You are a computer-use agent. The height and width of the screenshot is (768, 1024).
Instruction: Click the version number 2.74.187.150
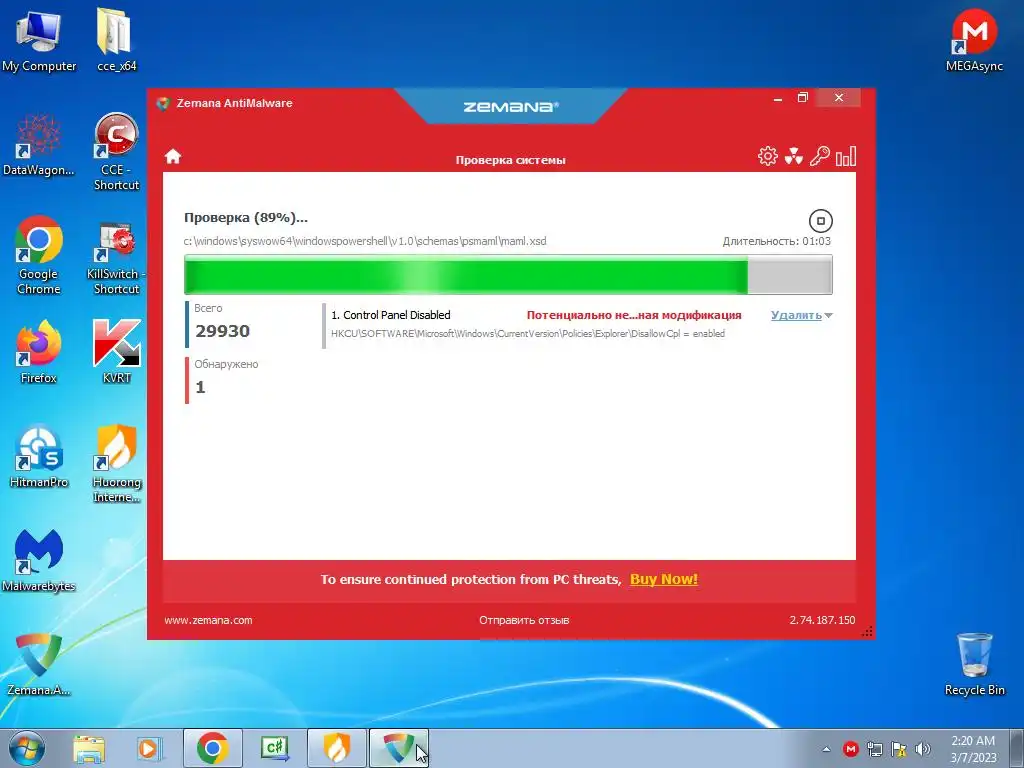(x=822, y=620)
